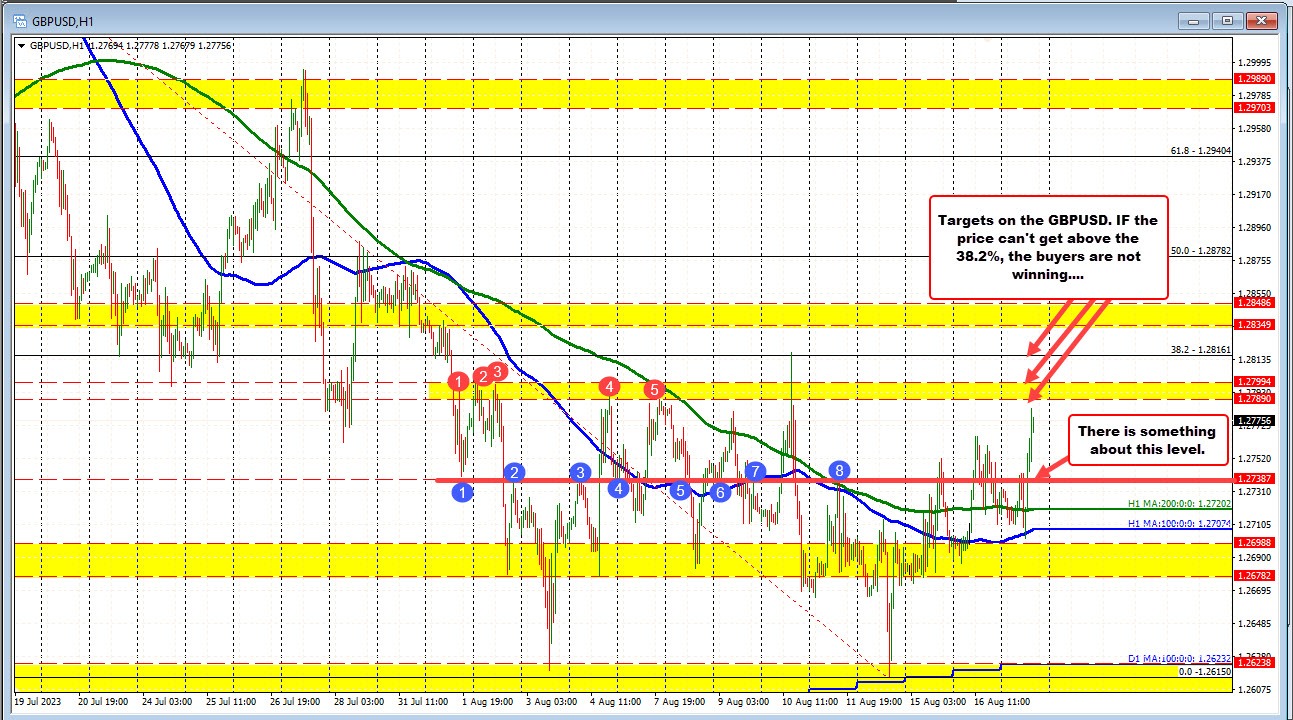Screen dimensions: 1293x720
Task: Select red circle marker "1" on the chart
Action: 459,382
